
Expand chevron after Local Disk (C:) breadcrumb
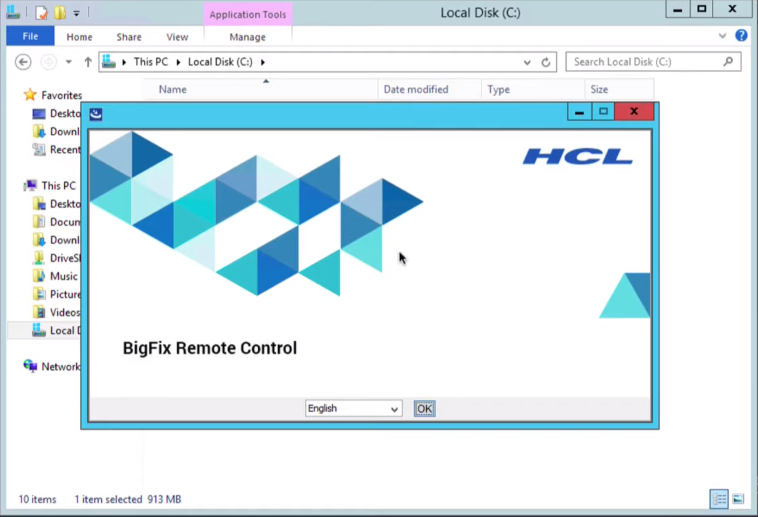[x=263, y=62]
